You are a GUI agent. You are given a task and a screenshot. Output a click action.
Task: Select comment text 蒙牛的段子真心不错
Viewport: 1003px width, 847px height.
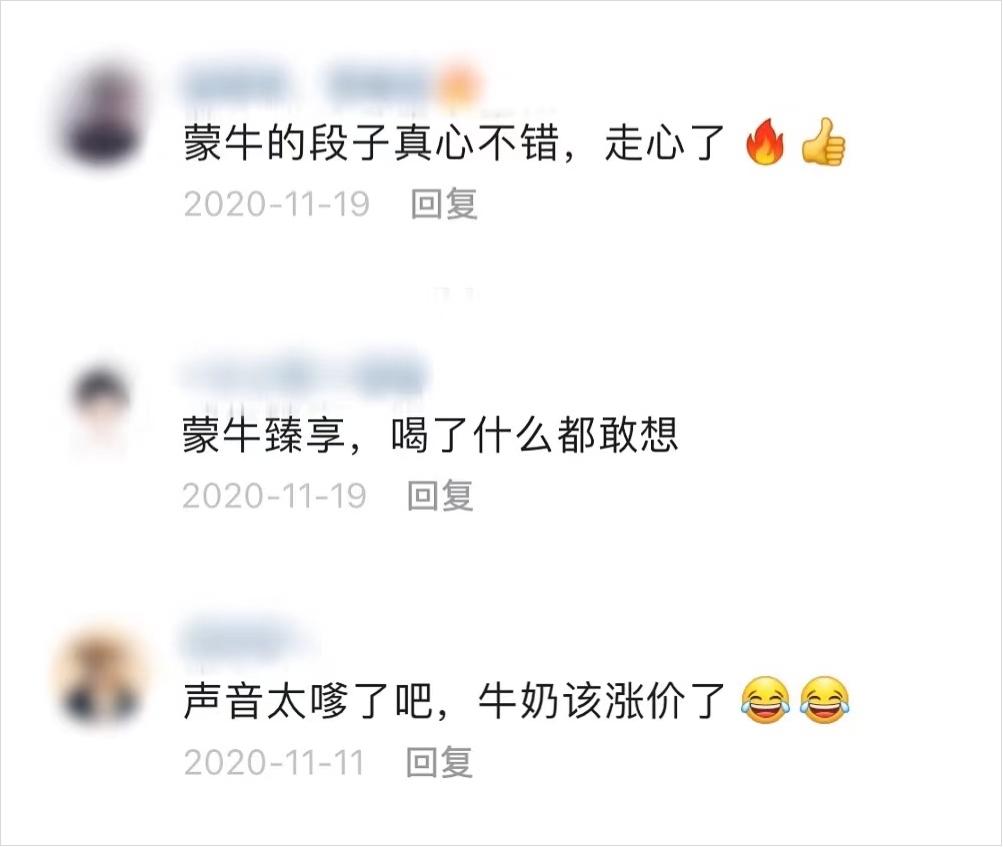tap(371, 143)
